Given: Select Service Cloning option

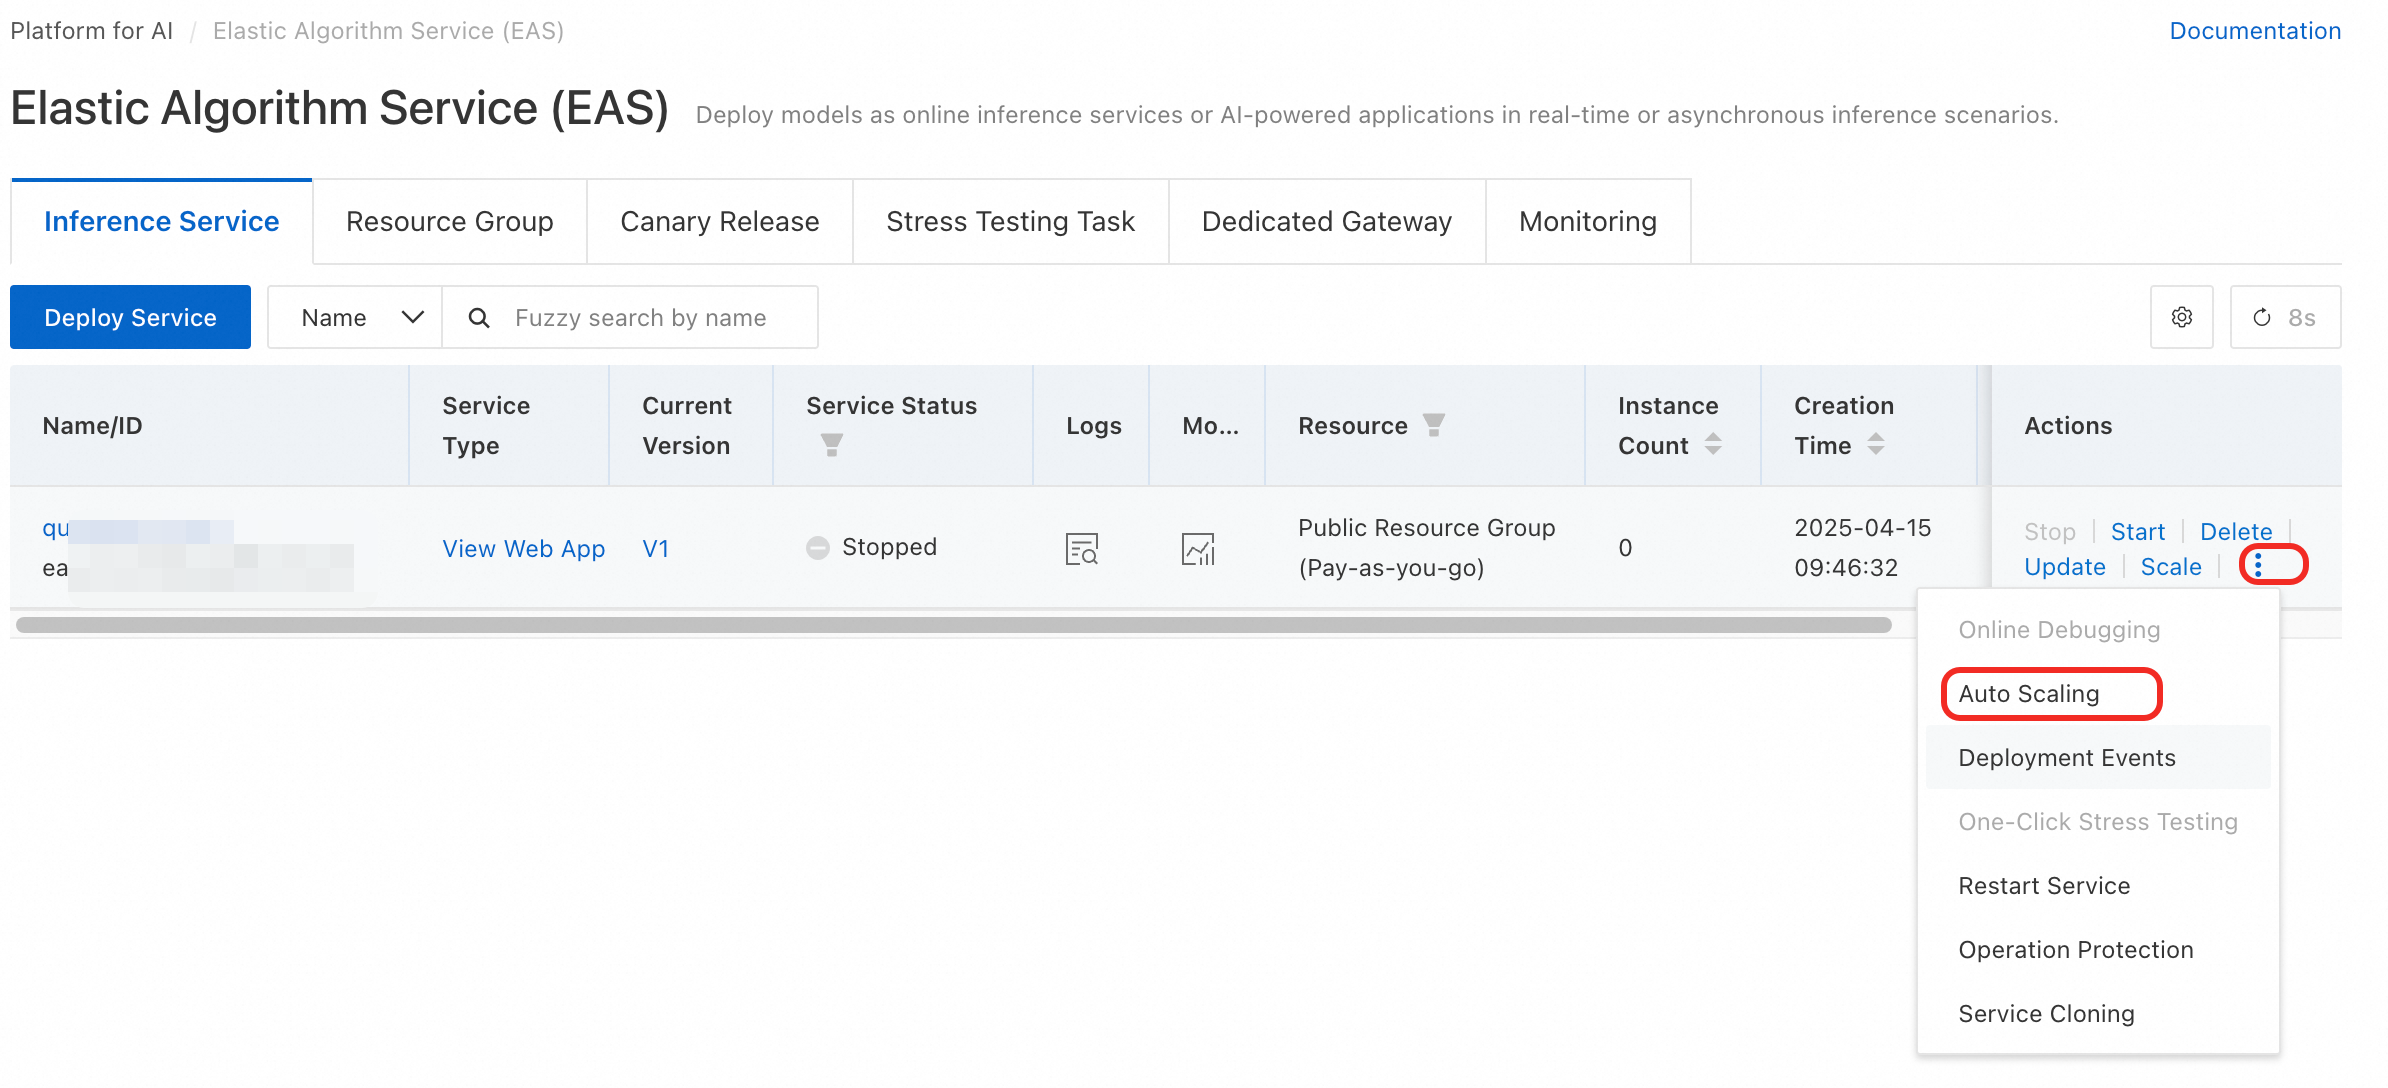Looking at the screenshot, I should tap(2045, 1014).
